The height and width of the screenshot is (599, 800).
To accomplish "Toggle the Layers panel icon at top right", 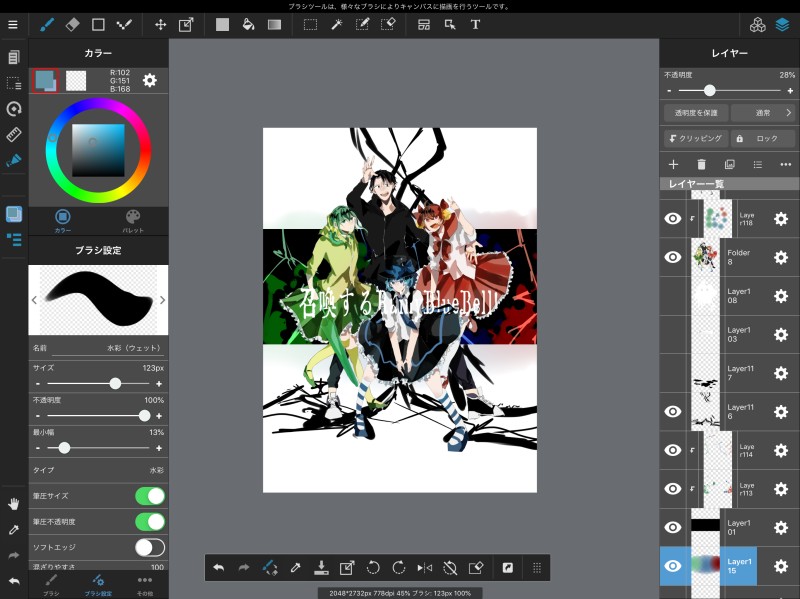I will click(x=782, y=24).
